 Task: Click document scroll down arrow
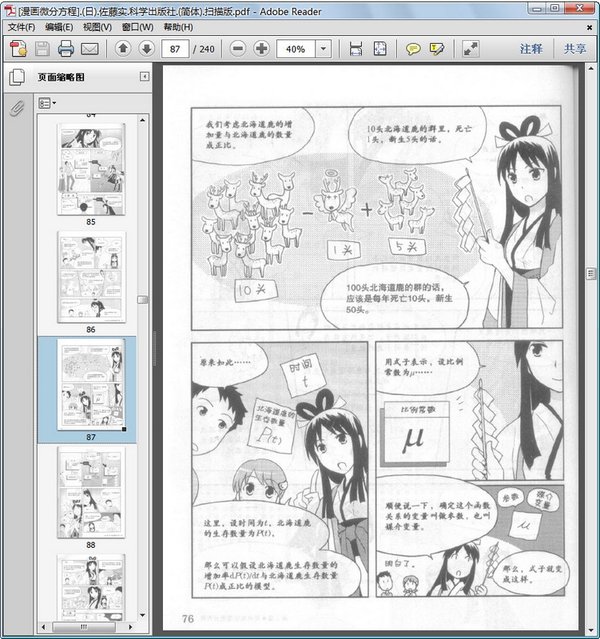[591, 631]
